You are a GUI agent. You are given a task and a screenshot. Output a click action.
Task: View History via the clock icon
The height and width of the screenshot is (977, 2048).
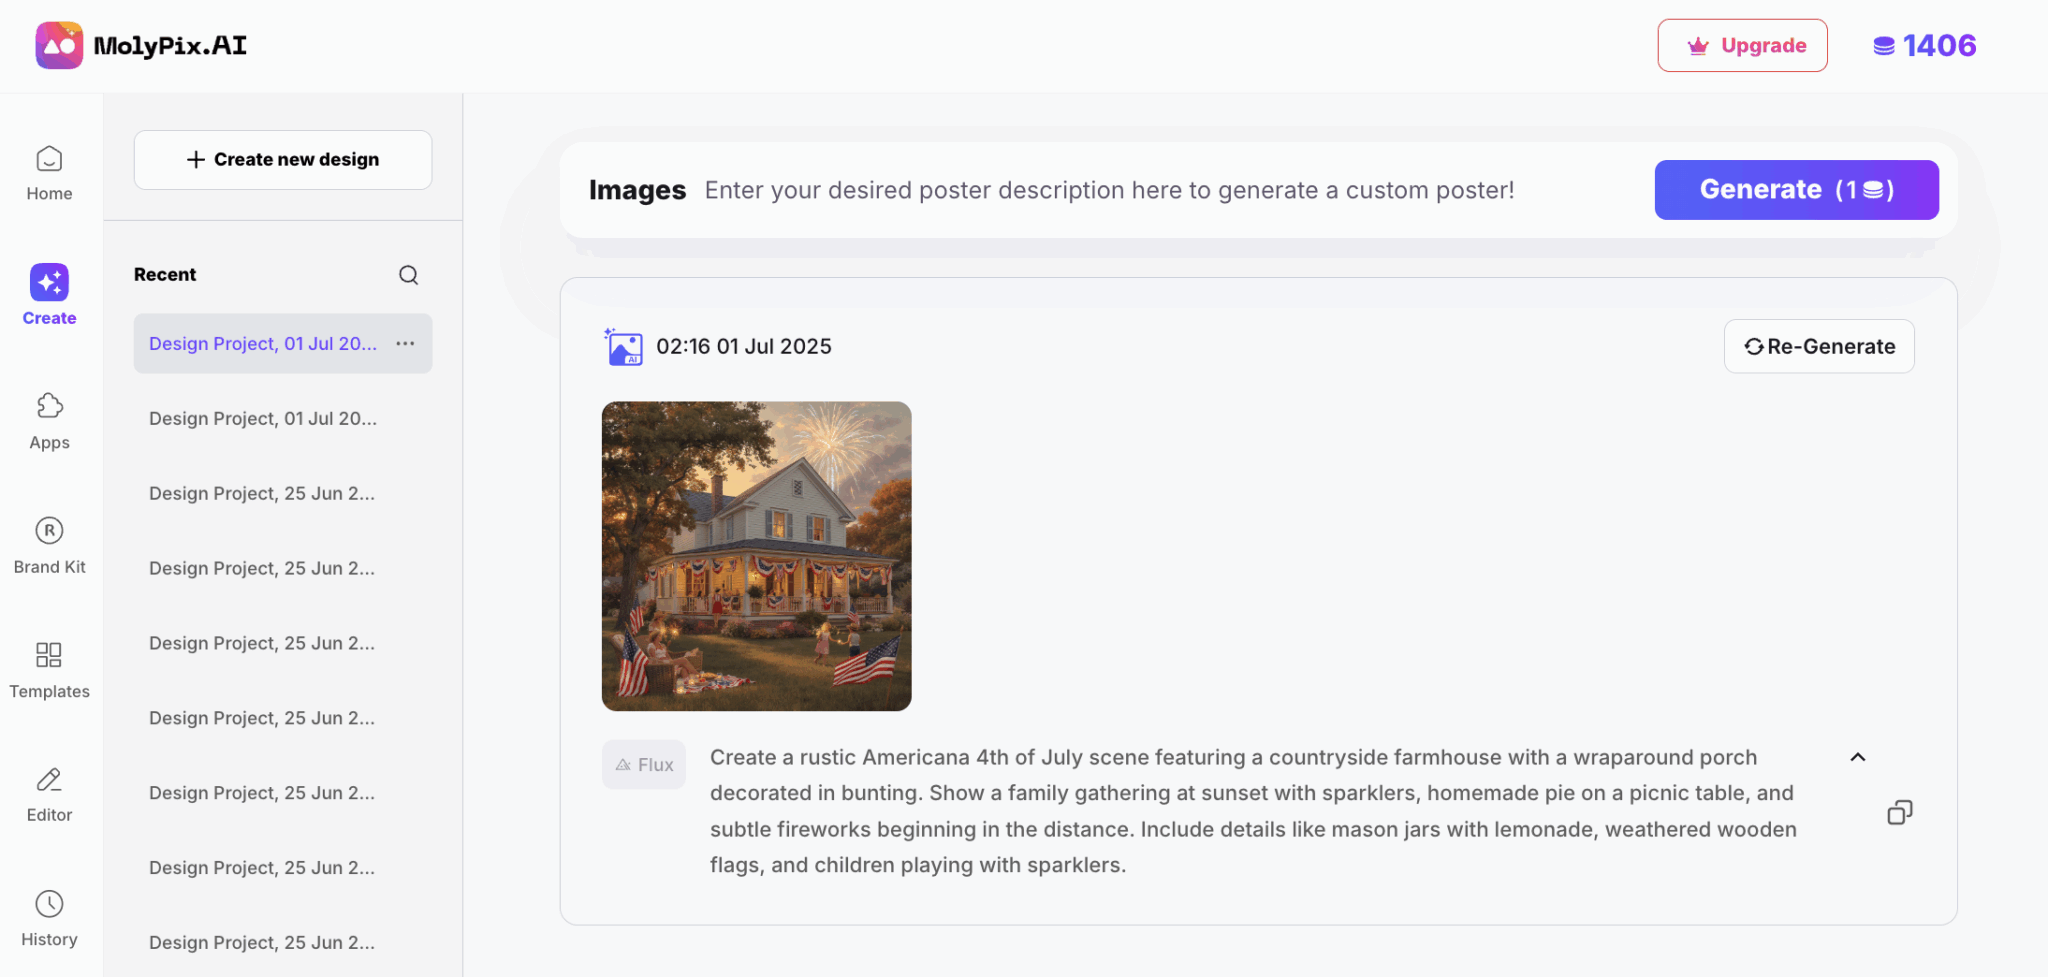(x=49, y=904)
